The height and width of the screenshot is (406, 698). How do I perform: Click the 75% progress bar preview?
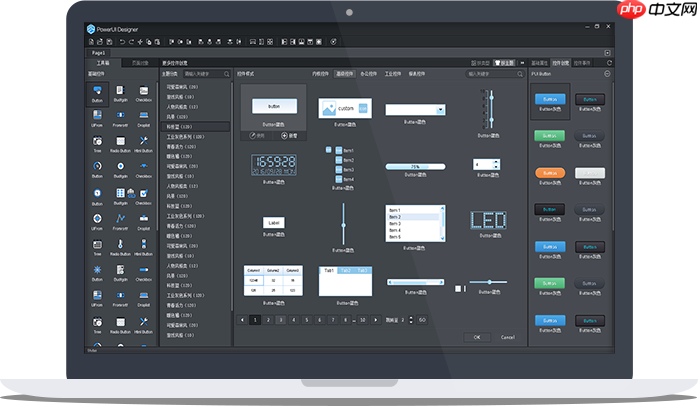point(415,166)
